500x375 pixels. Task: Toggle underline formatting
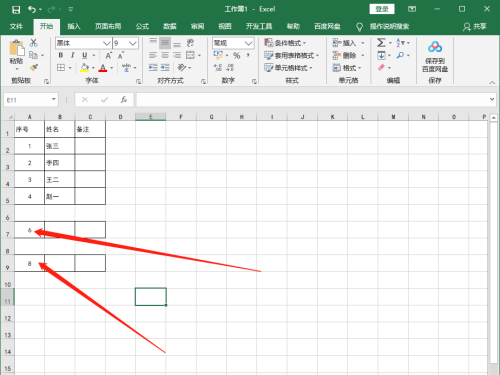85,55
